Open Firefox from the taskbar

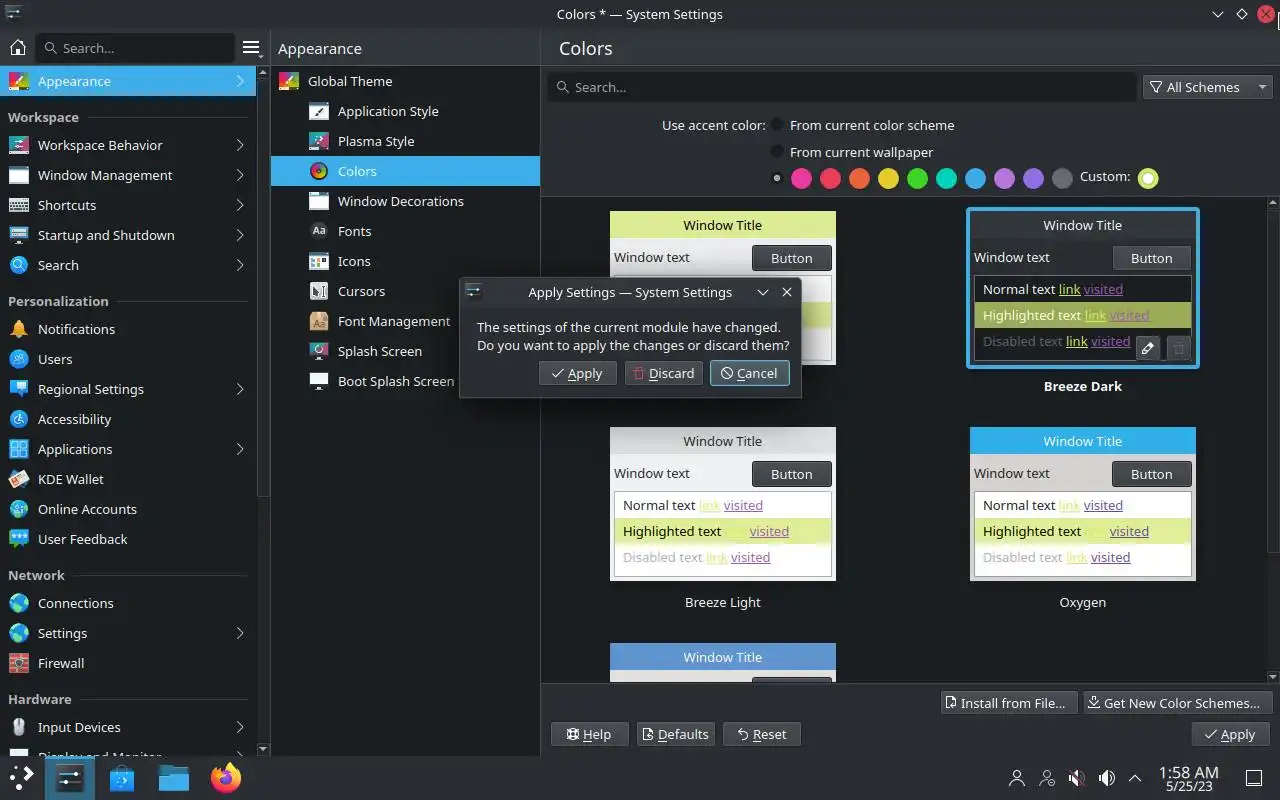[x=225, y=777]
